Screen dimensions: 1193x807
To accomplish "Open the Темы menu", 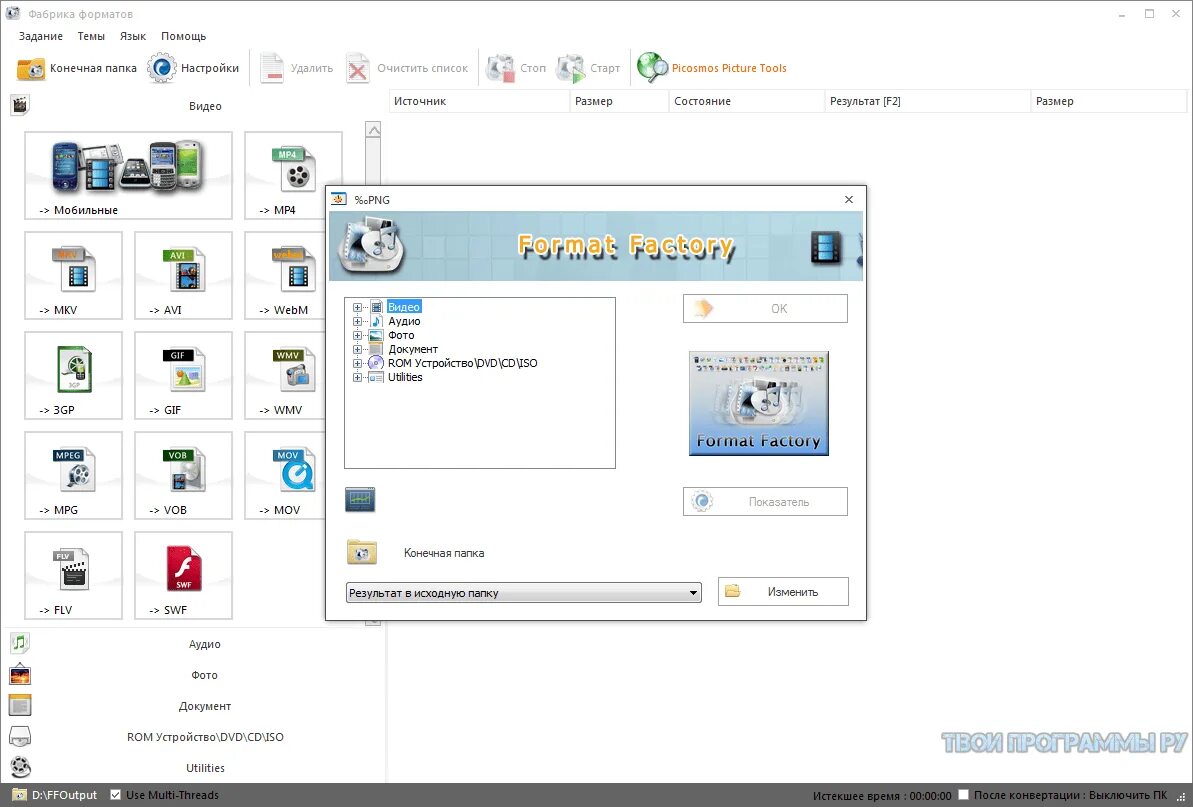I will 91,36.
